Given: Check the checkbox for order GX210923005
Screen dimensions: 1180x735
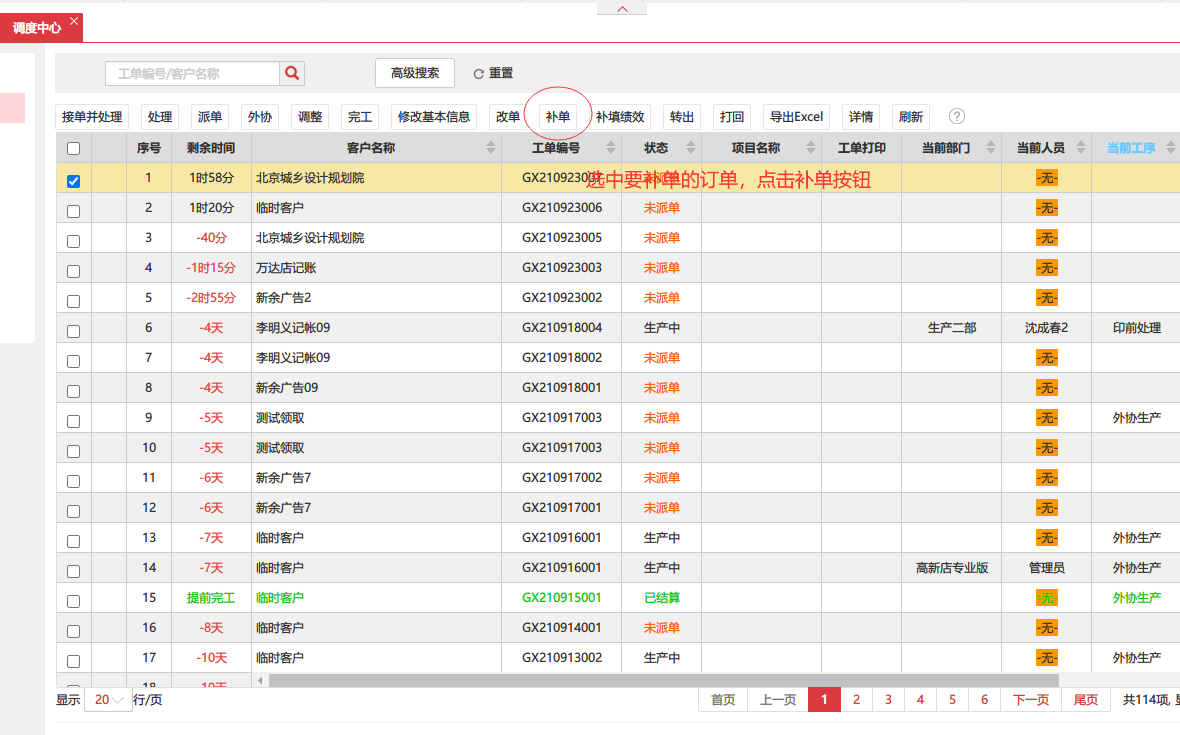Looking at the screenshot, I should pyautogui.click(x=73, y=241).
